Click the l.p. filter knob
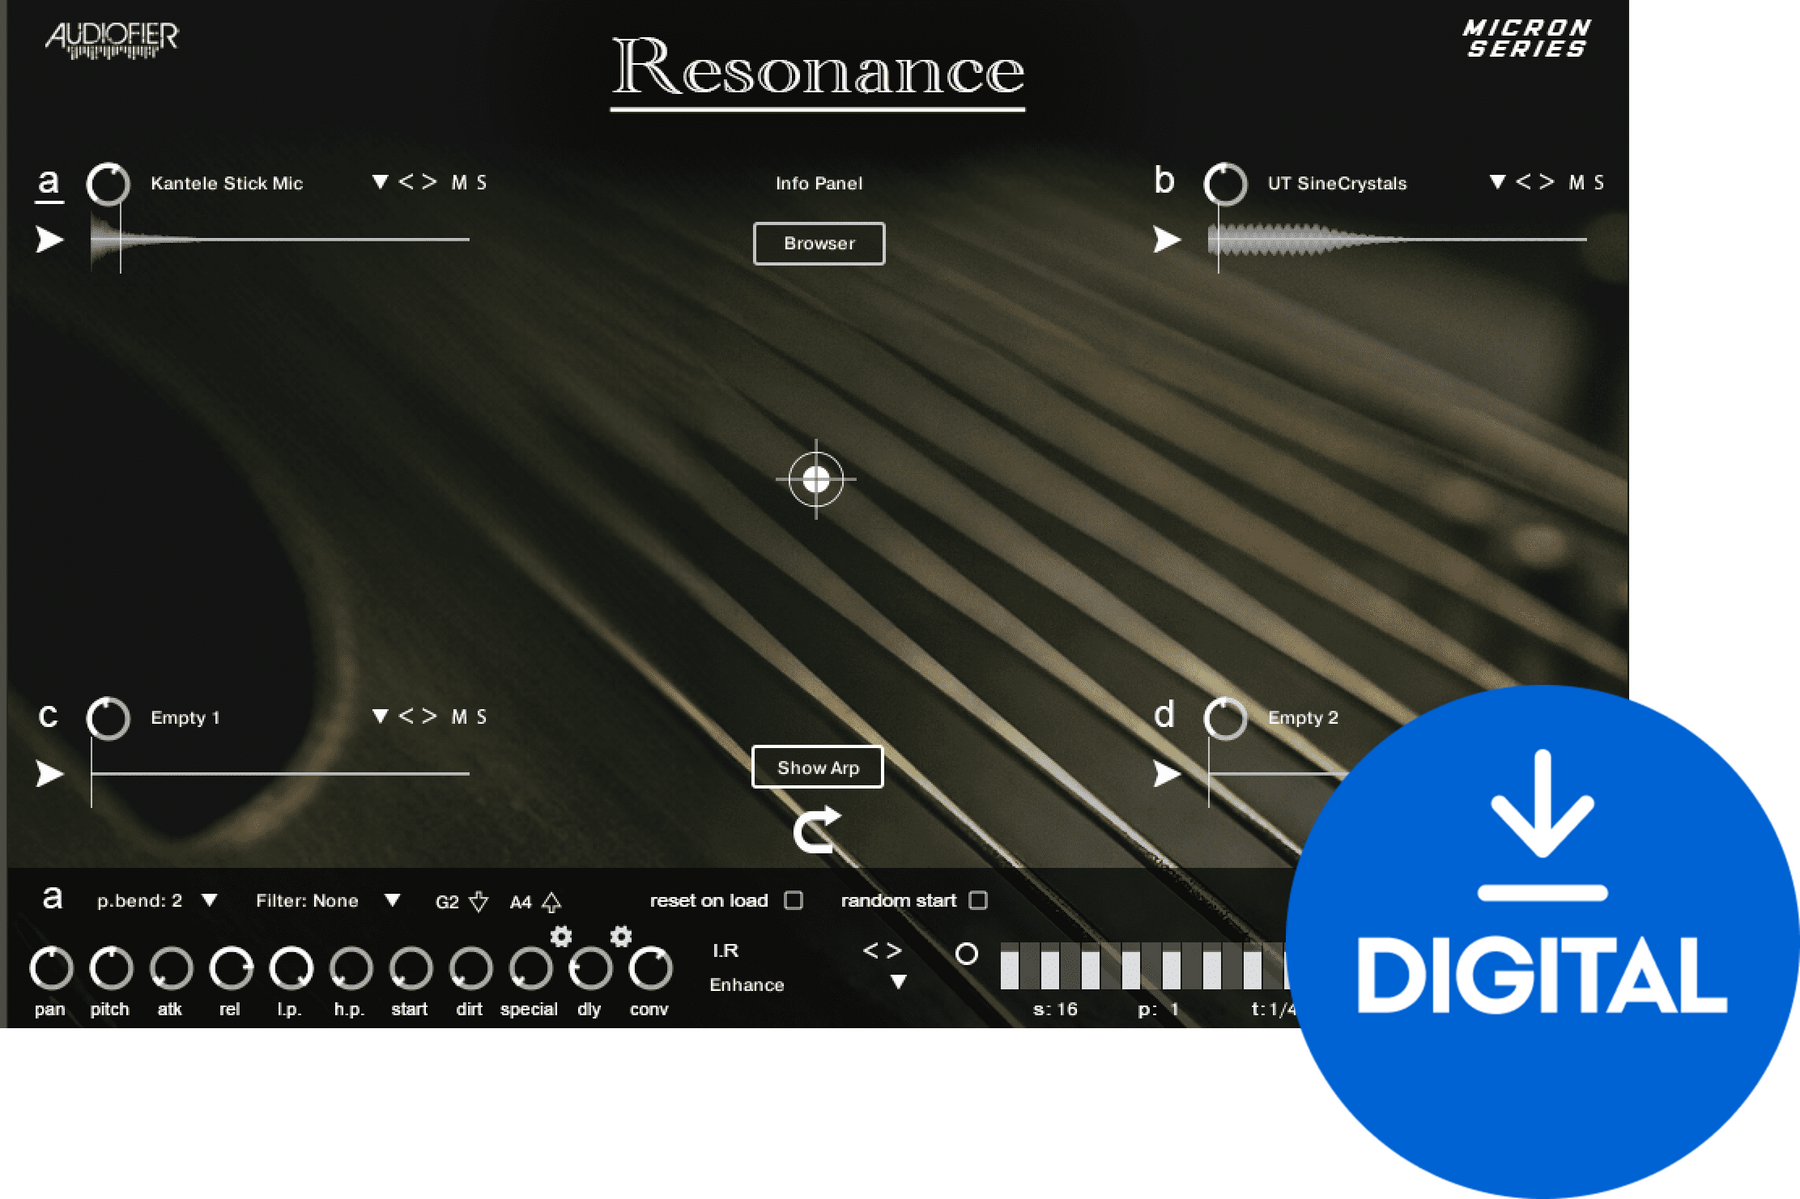Image resolution: width=1800 pixels, height=1199 pixels. (x=291, y=968)
